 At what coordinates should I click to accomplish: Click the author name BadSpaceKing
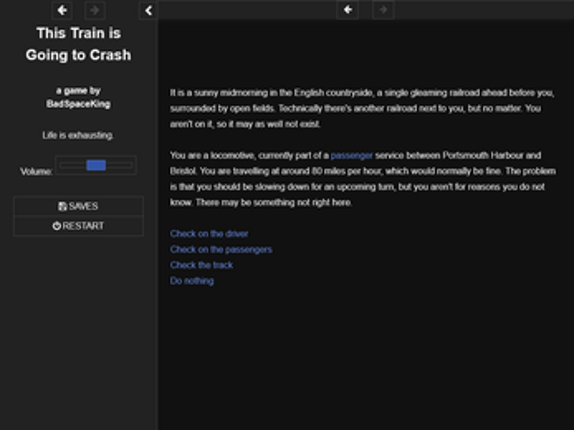(78, 104)
